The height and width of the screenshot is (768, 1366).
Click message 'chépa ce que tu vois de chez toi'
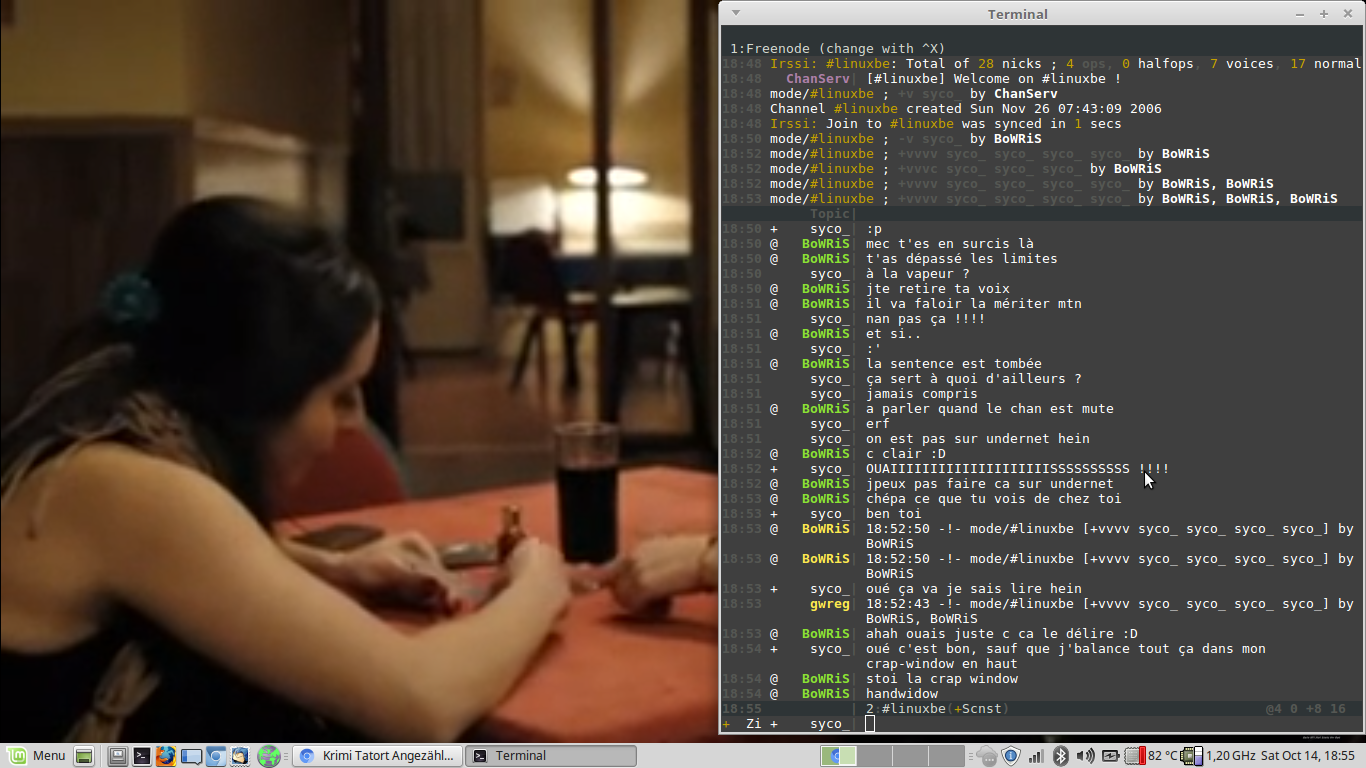pyautogui.click(x=994, y=498)
